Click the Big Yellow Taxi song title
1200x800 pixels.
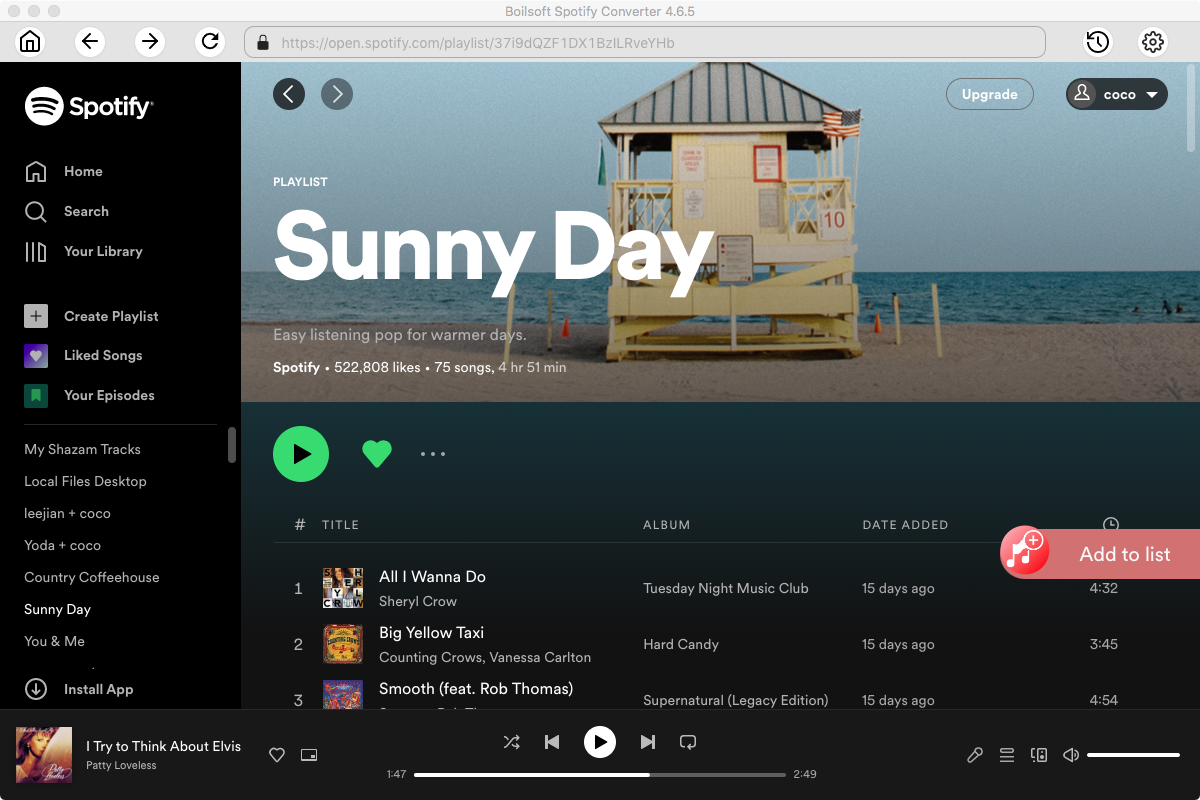(x=431, y=633)
